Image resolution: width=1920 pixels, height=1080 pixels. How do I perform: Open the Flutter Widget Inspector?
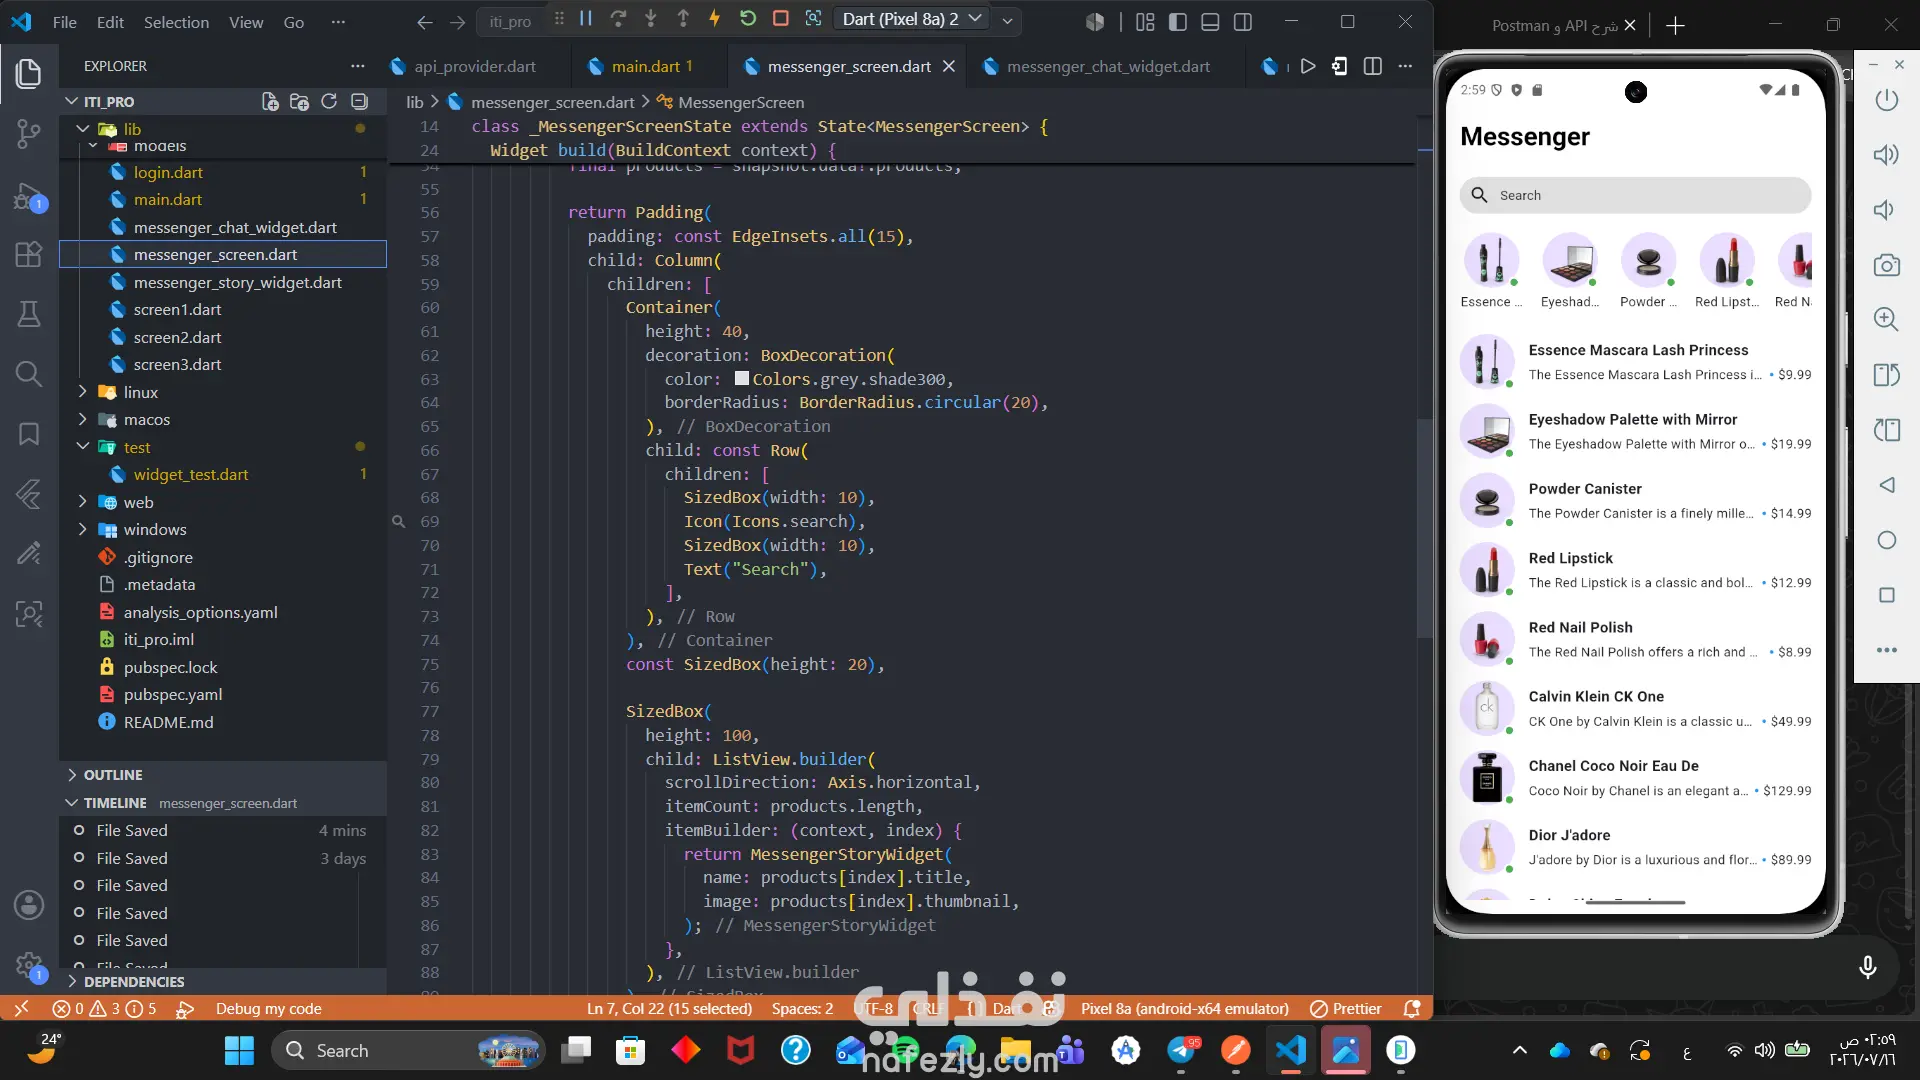(x=814, y=18)
